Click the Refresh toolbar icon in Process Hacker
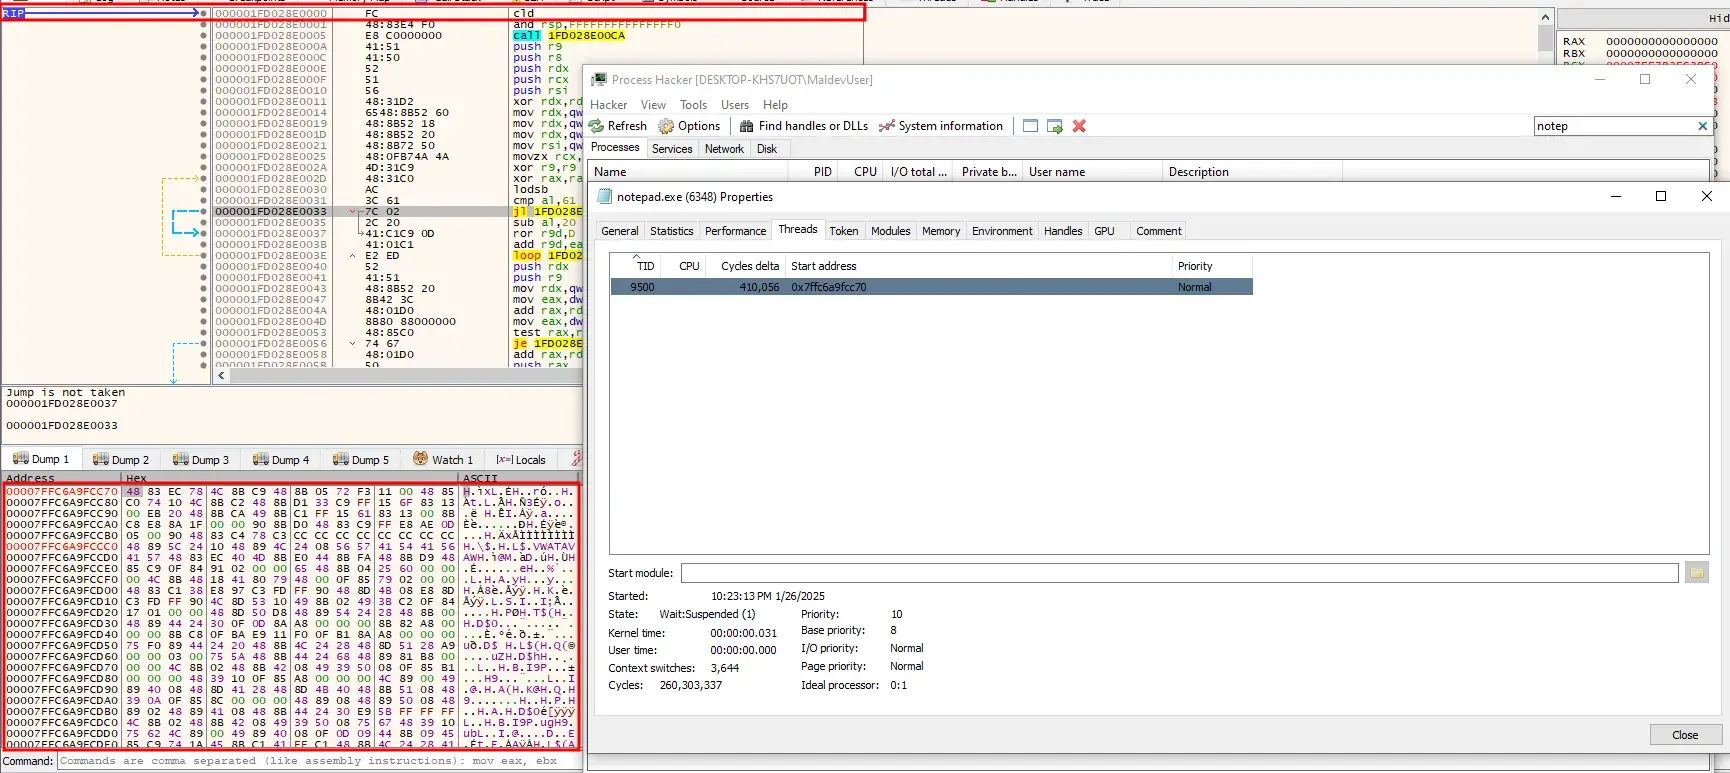 [x=597, y=126]
